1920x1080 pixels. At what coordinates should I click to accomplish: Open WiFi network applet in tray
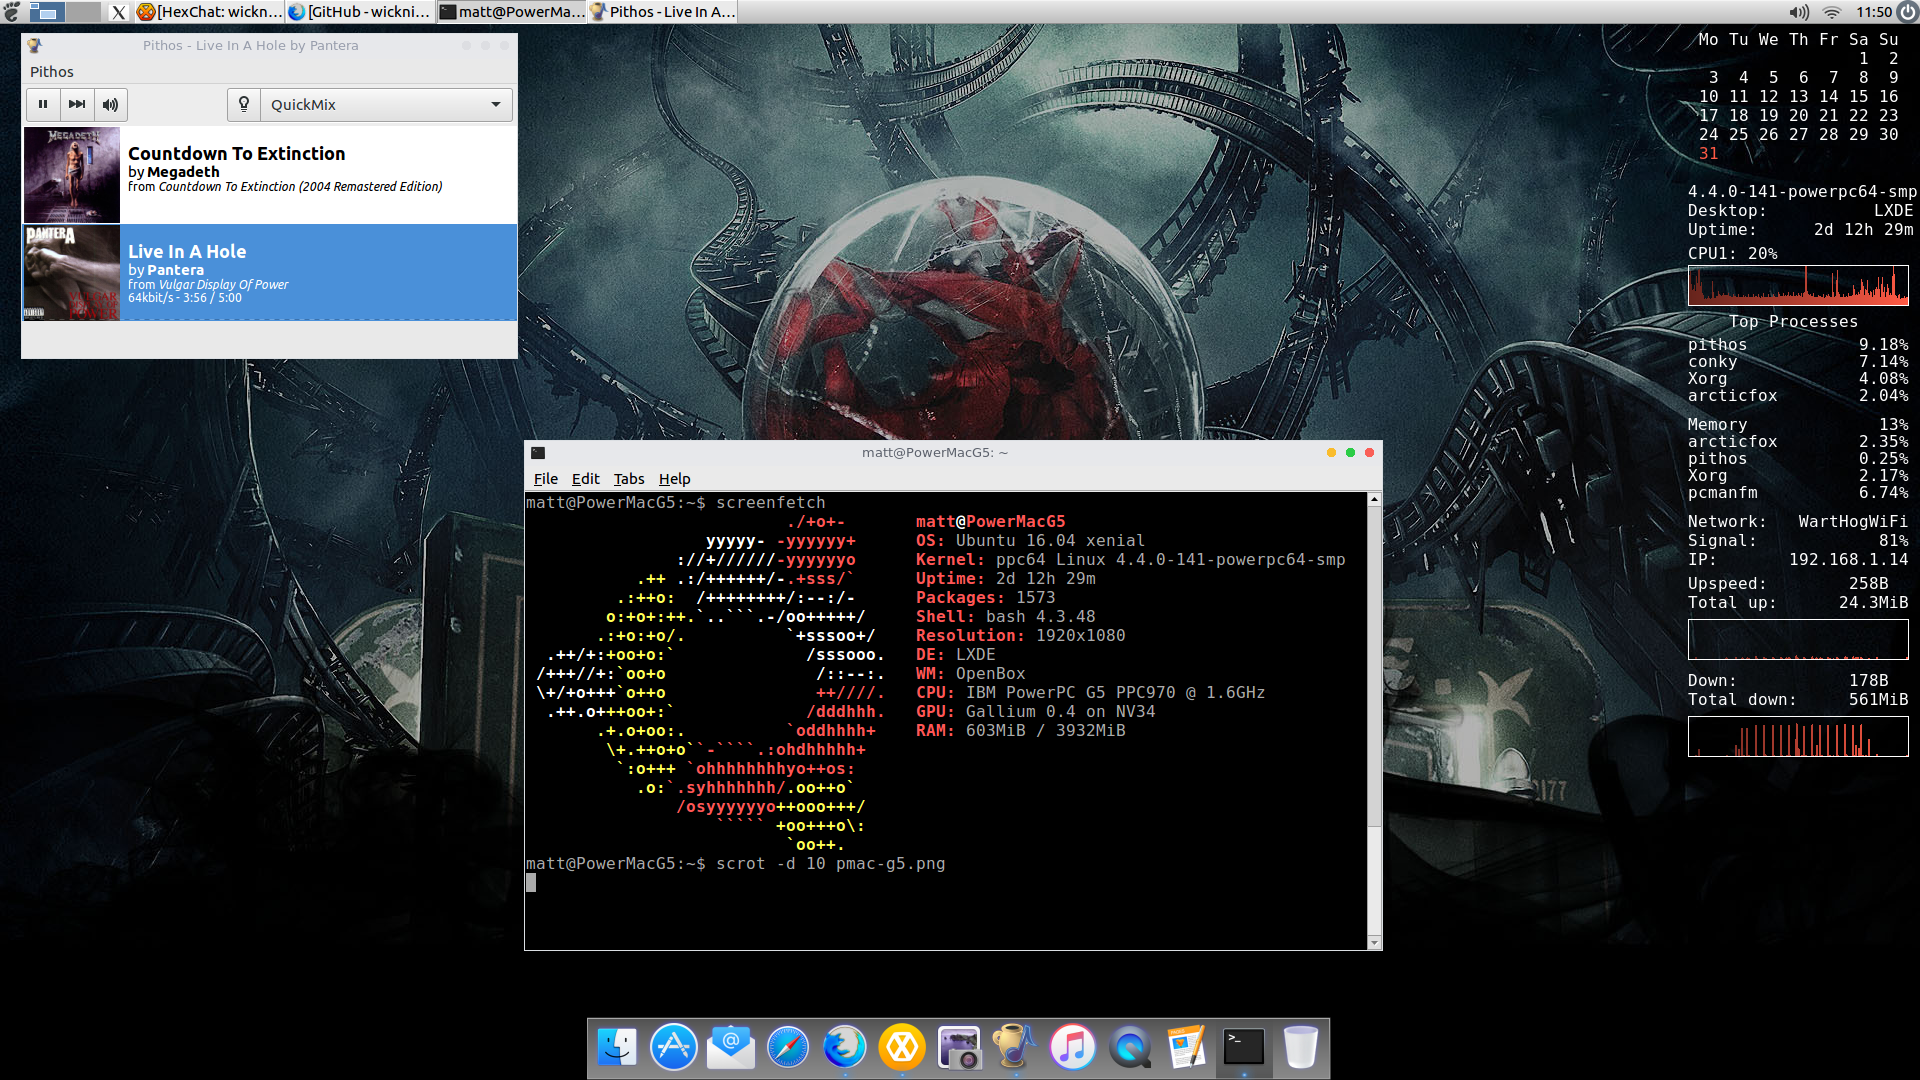(1832, 12)
